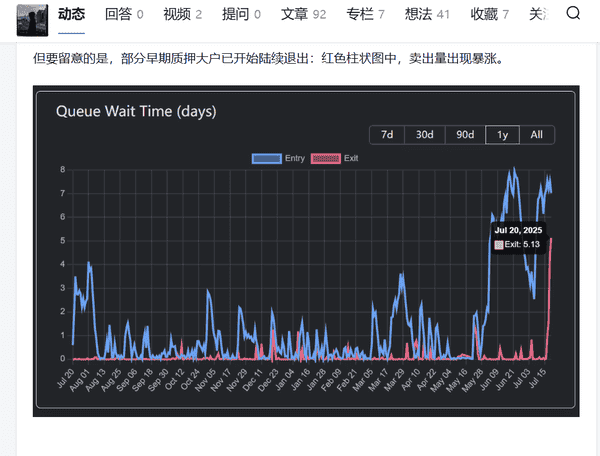The width and height of the screenshot is (600, 456).
Task: Toggle the blue Entry legend series
Action: [x=278, y=158]
